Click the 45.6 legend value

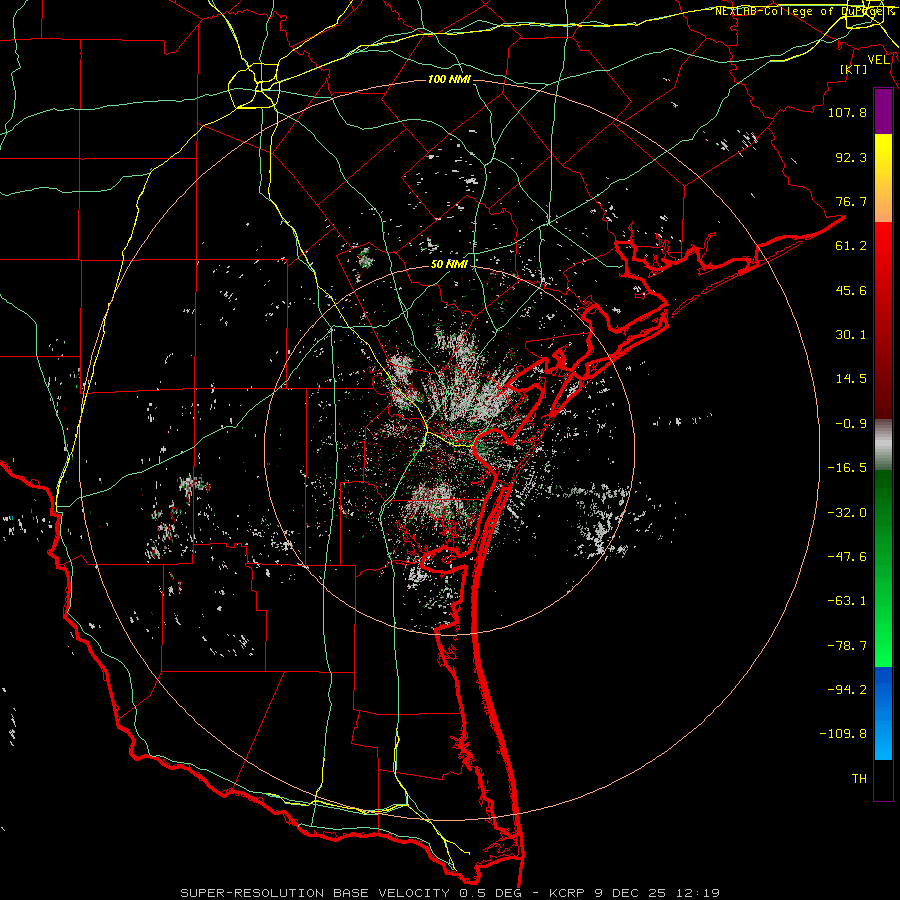(851, 290)
